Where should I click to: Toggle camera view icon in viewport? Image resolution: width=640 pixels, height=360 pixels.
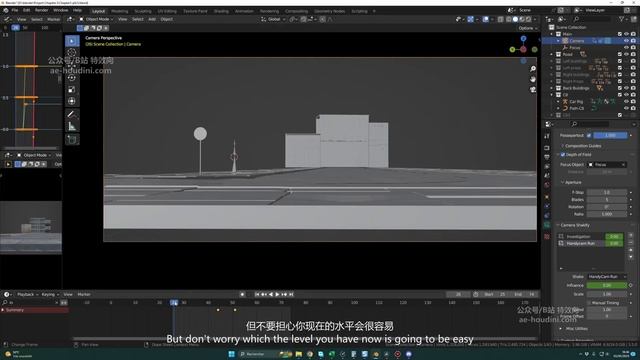pyautogui.click(x=533, y=89)
